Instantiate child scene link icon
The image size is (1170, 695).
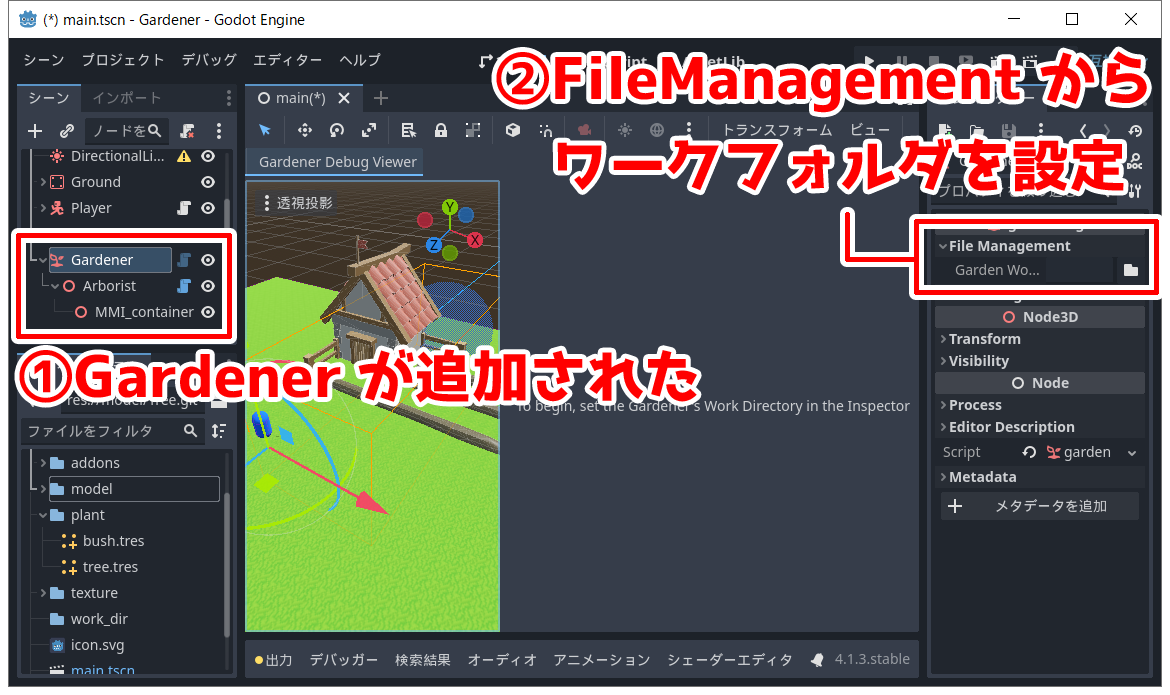point(66,131)
